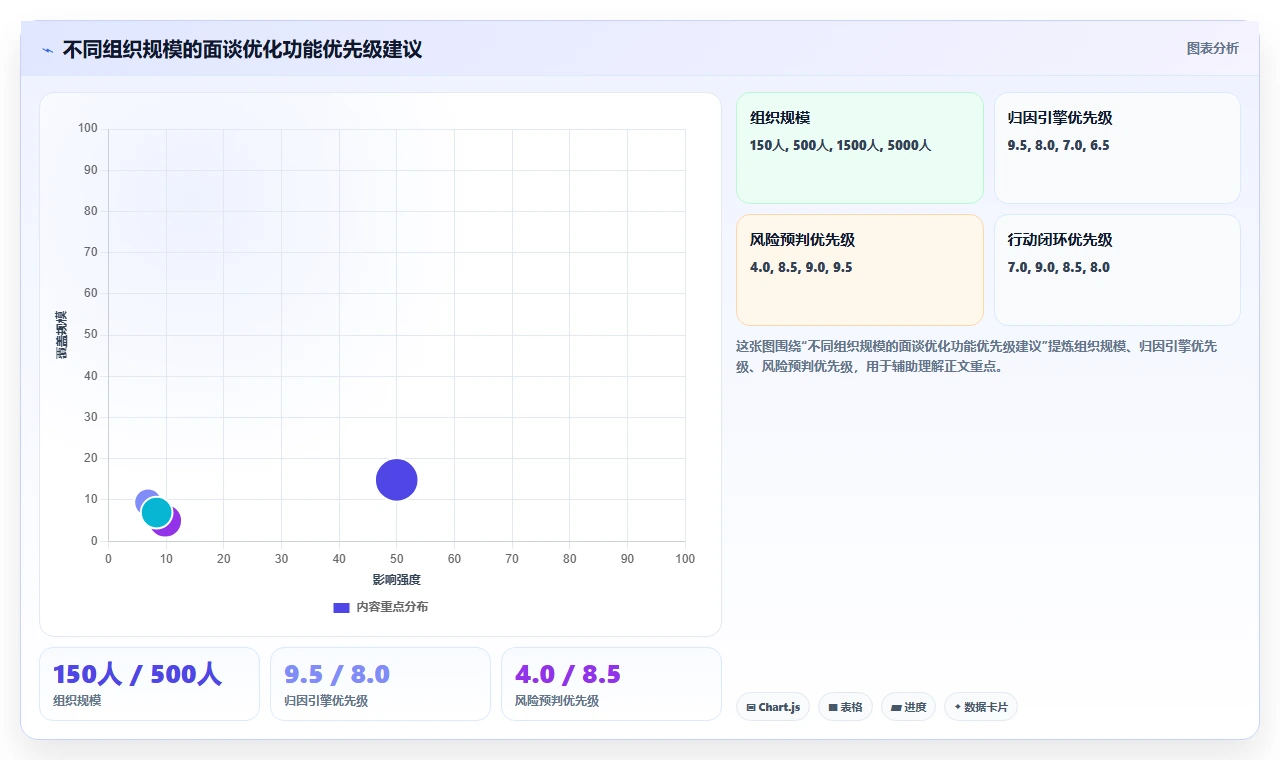Click the values 9.5, 8.0, 7.0, 6.5
The width and height of the screenshot is (1280, 760).
pyautogui.click(x=1058, y=146)
